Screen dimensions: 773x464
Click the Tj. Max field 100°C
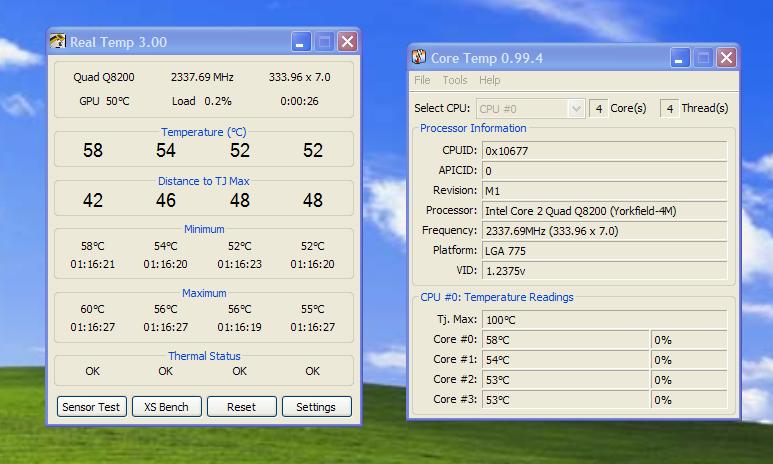coord(604,320)
